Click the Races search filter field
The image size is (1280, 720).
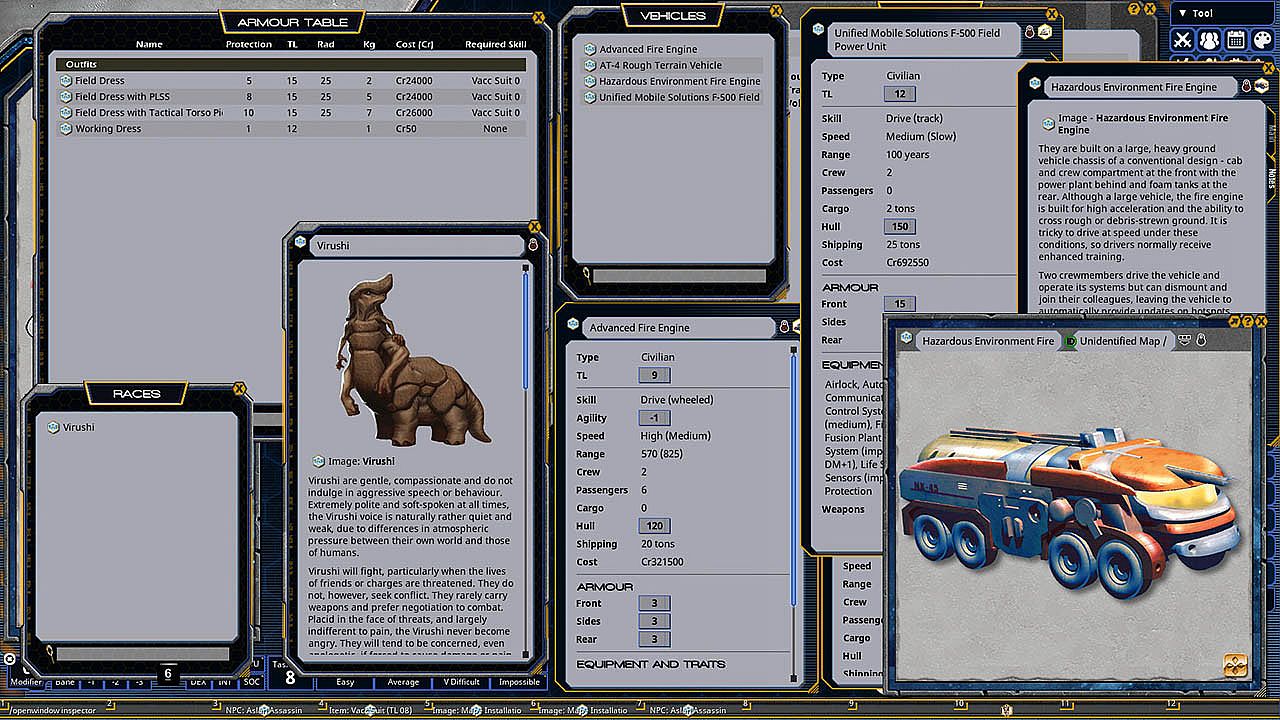point(142,654)
